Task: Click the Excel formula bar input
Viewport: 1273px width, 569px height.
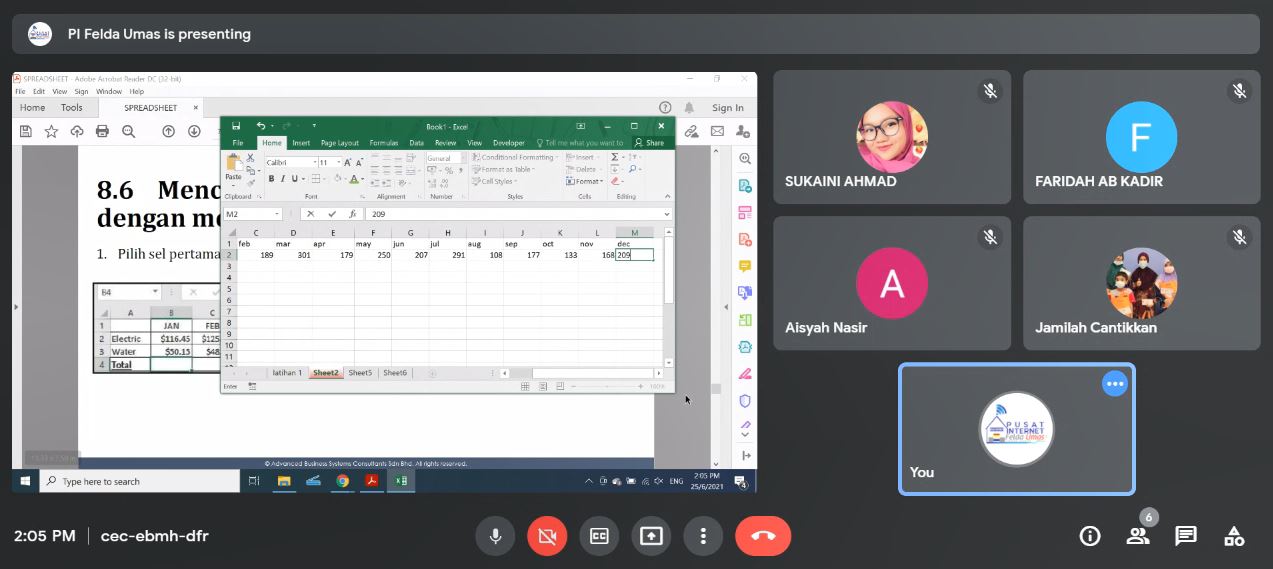Action: 510,214
